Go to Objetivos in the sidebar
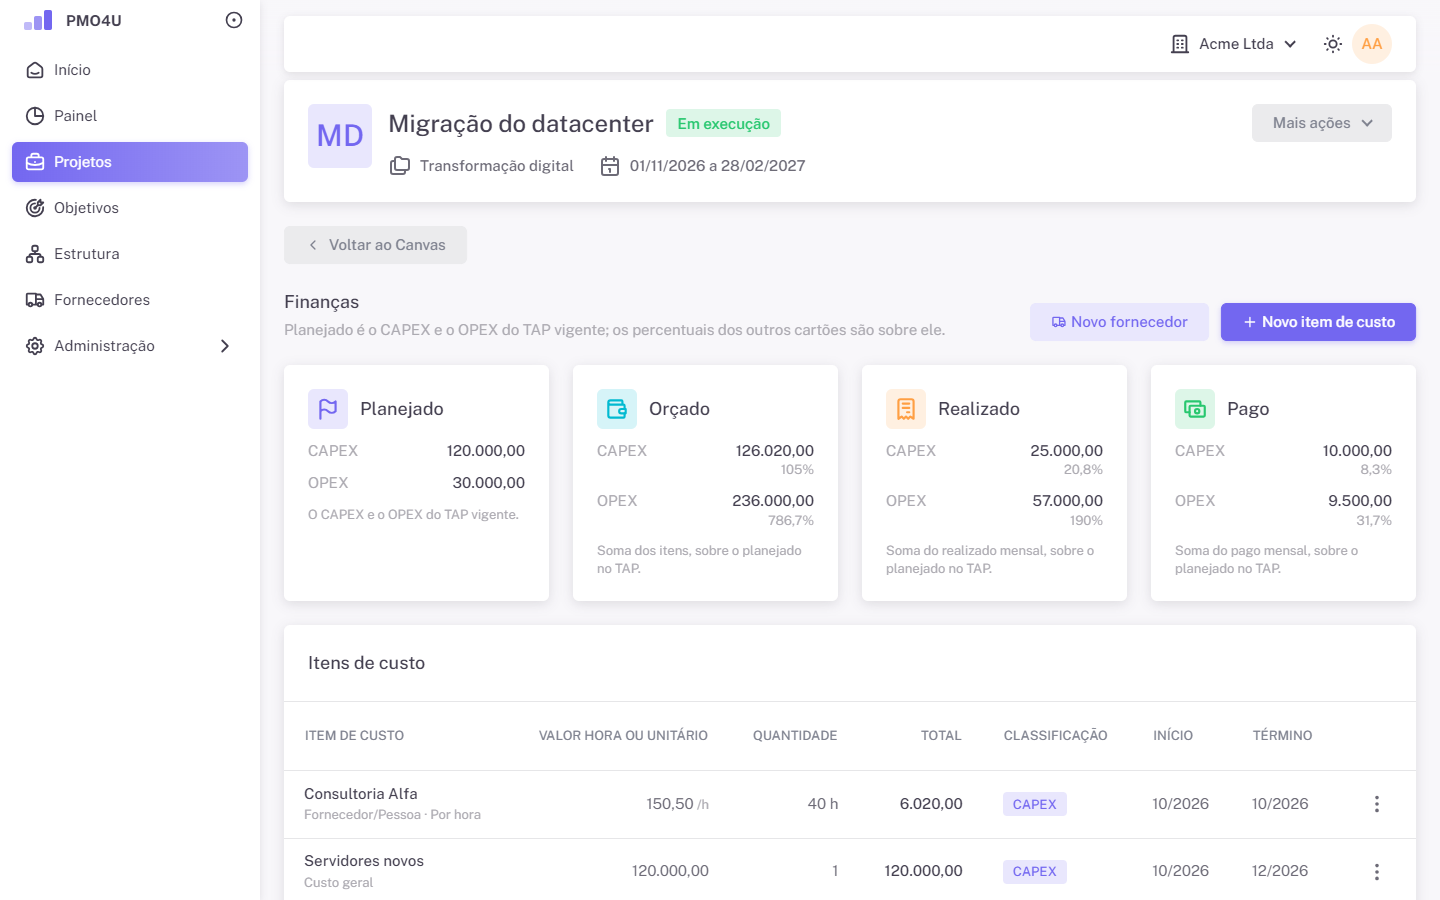Image resolution: width=1440 pixels, height=900 pixels. click(130, 208)
